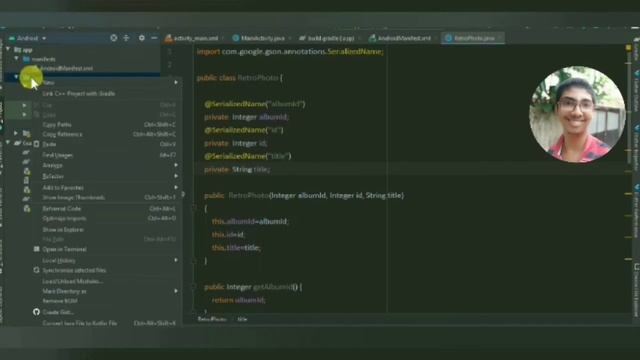The width and height of the screenshot is (640, 360).
Task: Expand the Analyze submenu arrow
Action: [x=176, y=165]
